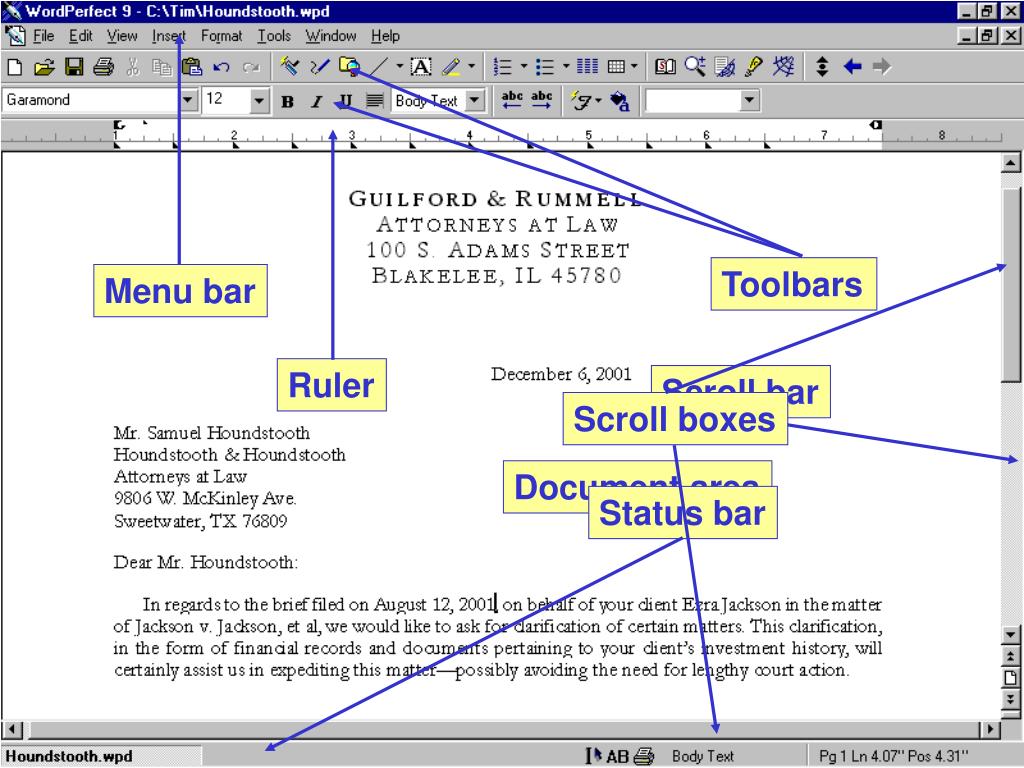Open the font size 12 dropdown
1024x768 pixels.
click(259, 101)
